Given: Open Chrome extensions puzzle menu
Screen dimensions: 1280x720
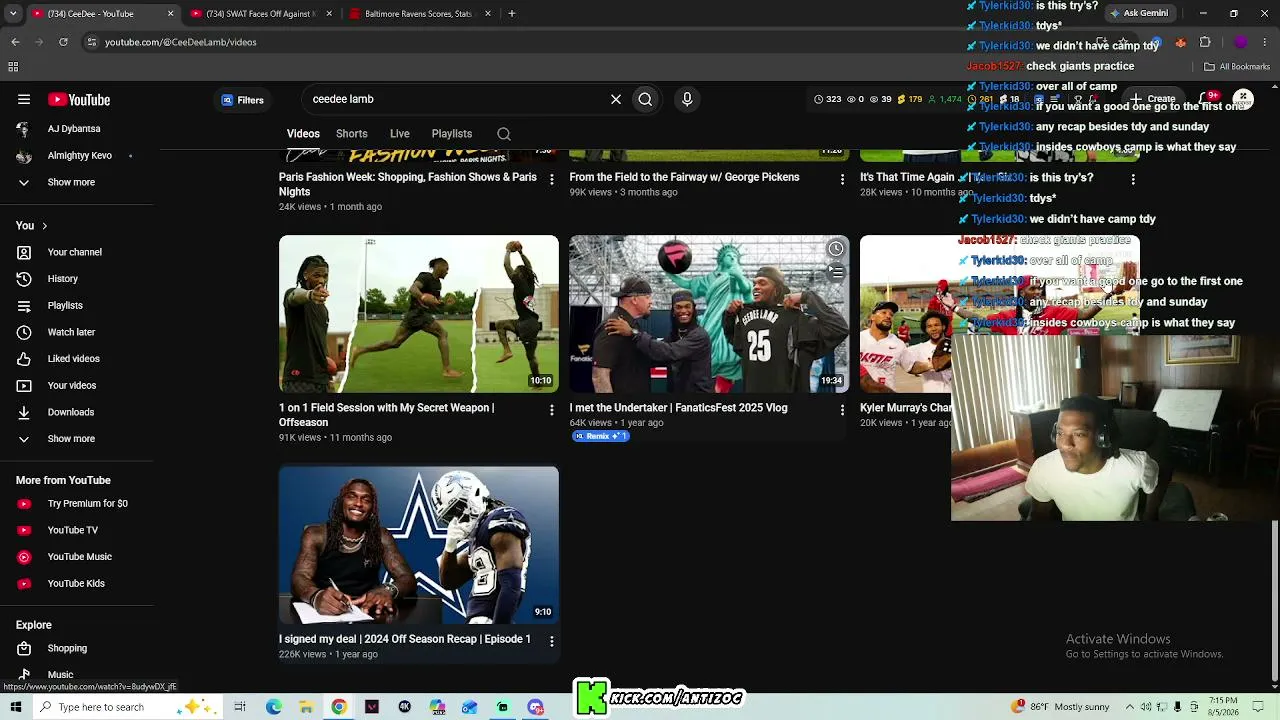Looking at the screenshot, I should pyautogui.click(x=1205, y=42).
